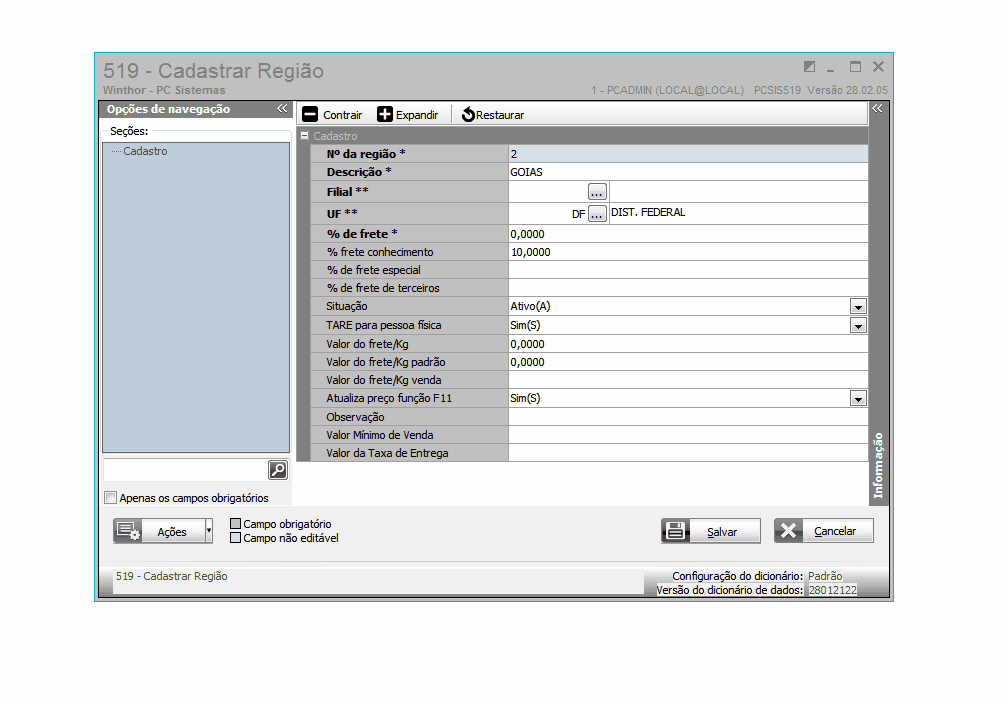Close the Cadastrar Região window
This screenshot has height=705, width=1008.
[879, 67]
